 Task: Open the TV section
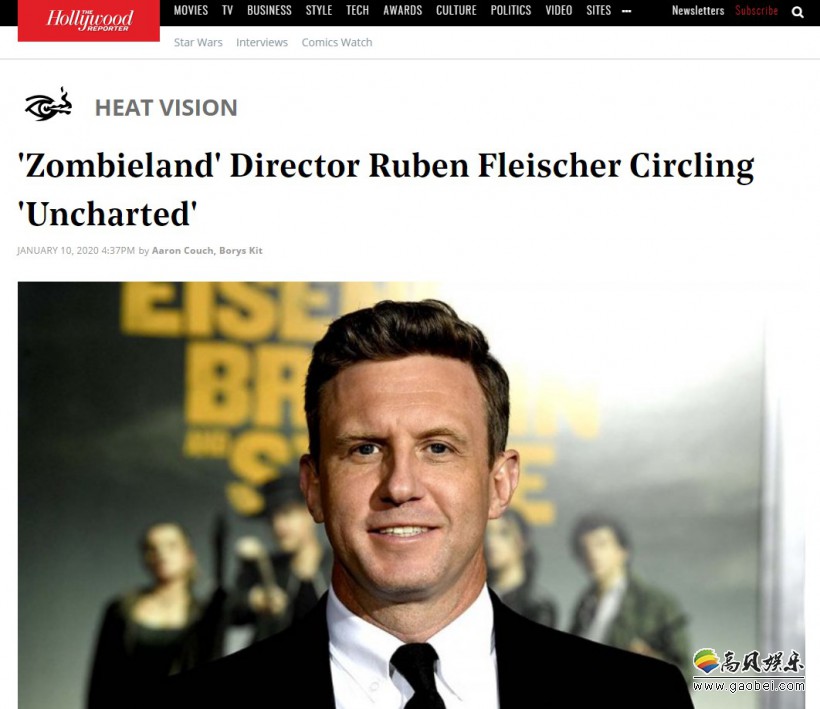227,10
